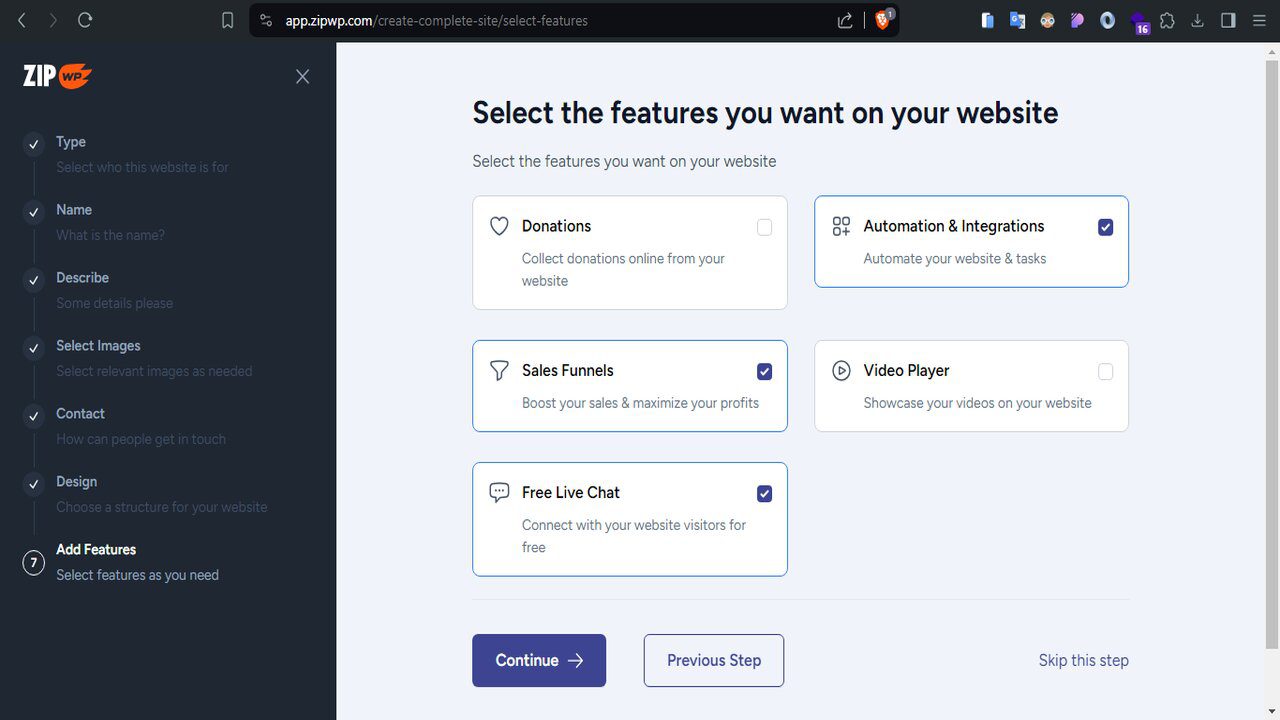Close the sidebar with X icon
Screen dimensions: 1280x720
[302, 77]
